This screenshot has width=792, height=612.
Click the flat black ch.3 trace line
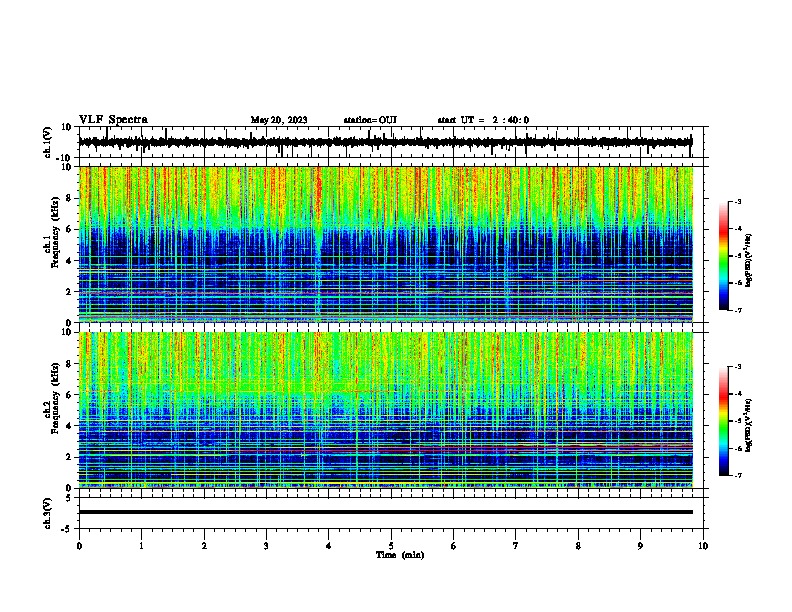click(385, 512)
